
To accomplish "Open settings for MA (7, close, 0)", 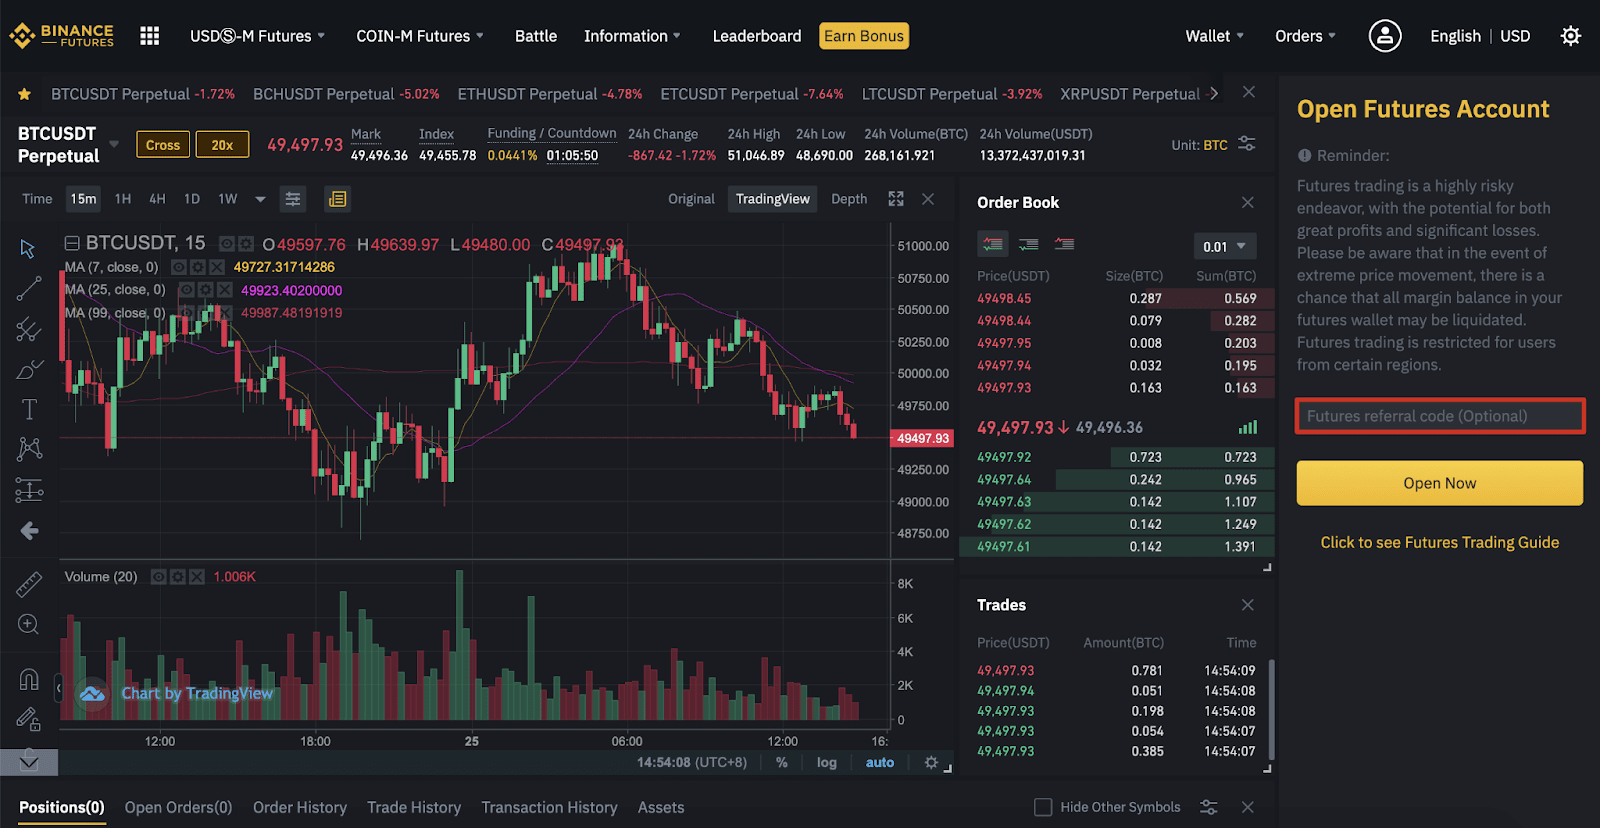I will tap(197, 267).
